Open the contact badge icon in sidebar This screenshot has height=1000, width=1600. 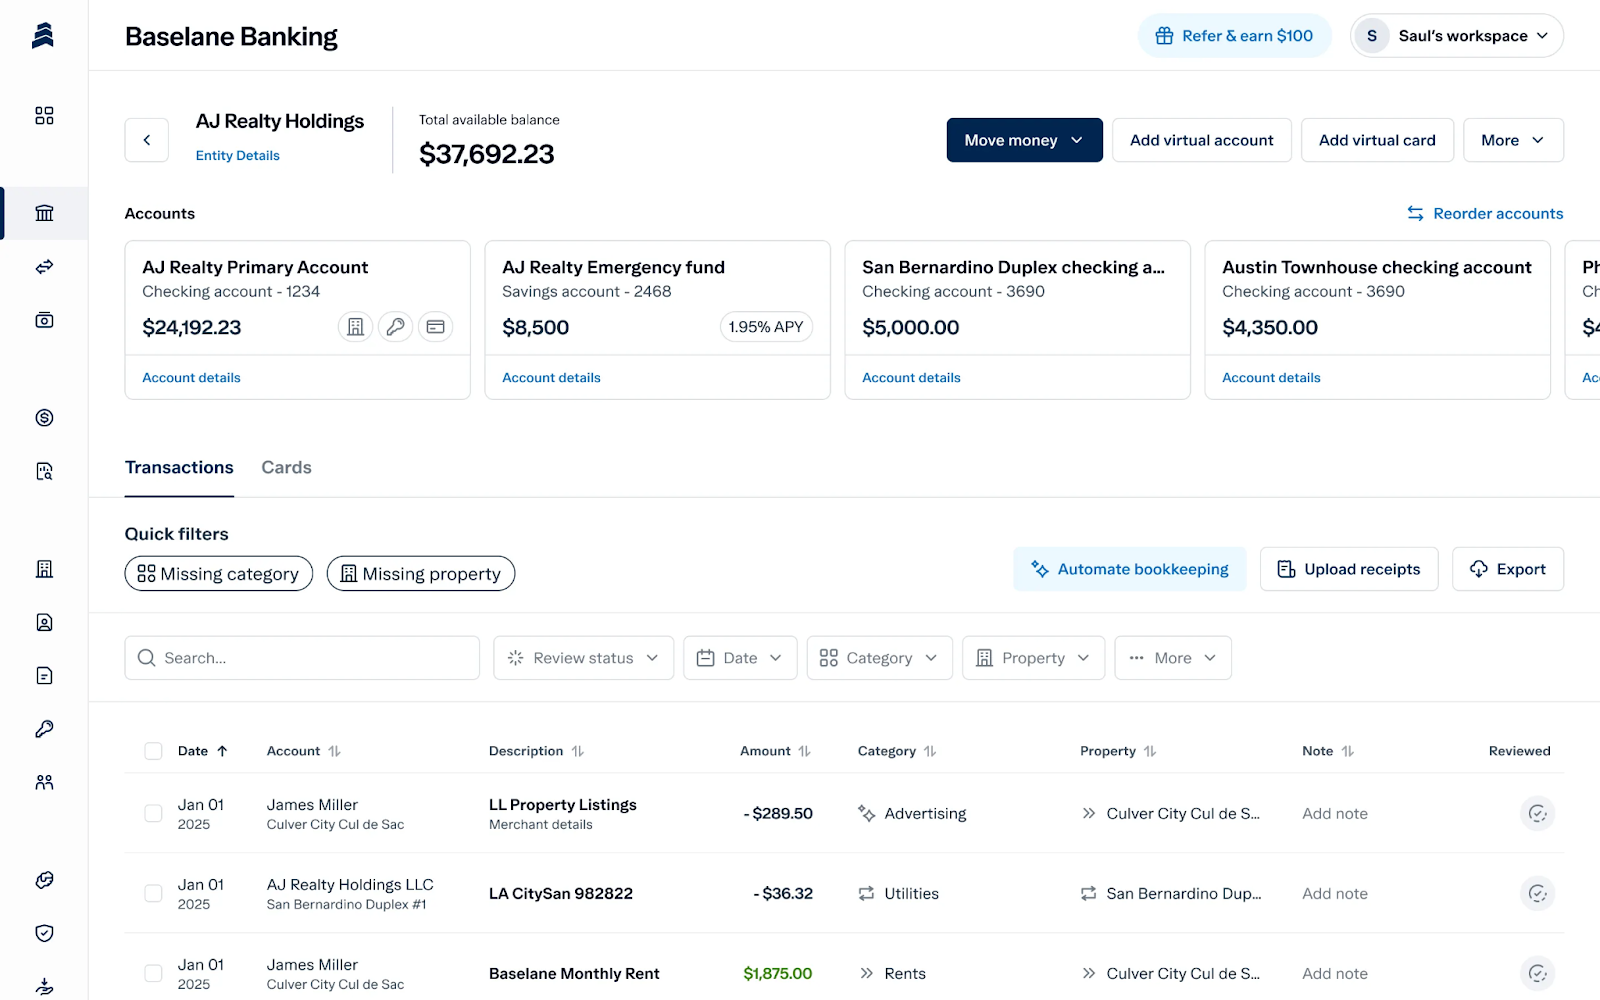click(44, 622)
